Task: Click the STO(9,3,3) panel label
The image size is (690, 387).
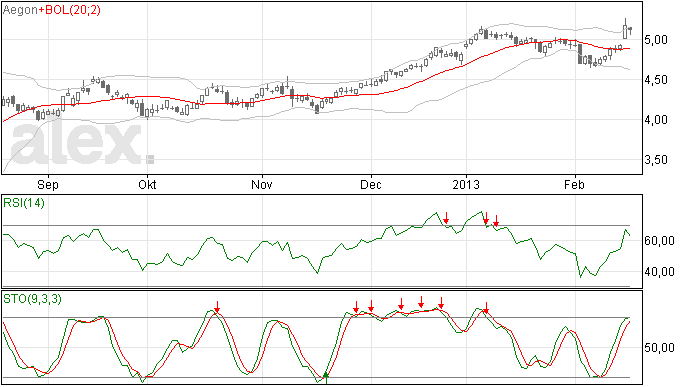Action: click(32, 299)
